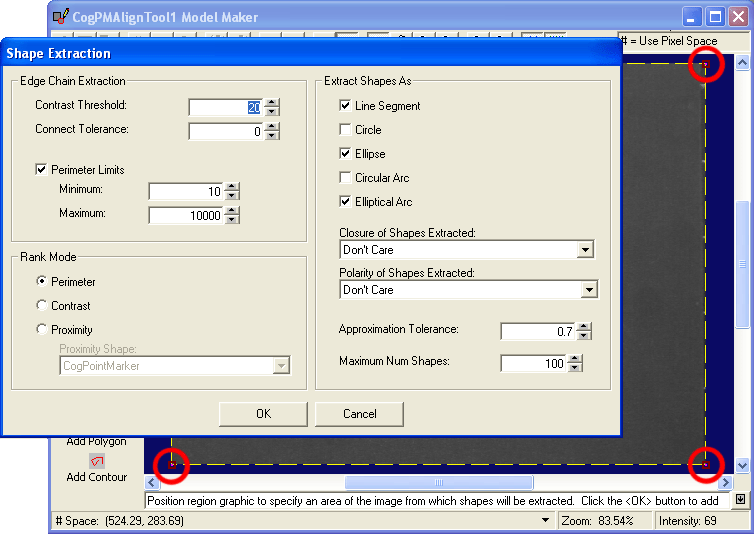
Task: Click the expand arrow icon beside the help text
Action: (x=740, y=500)
